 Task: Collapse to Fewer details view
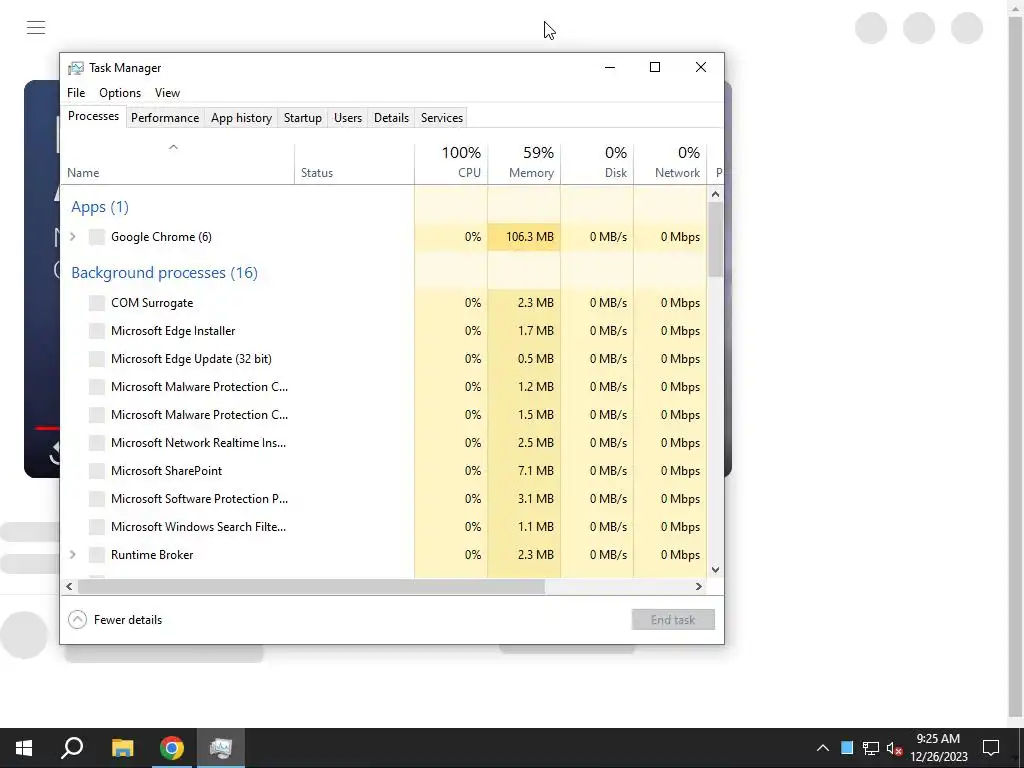click(115, 620)
